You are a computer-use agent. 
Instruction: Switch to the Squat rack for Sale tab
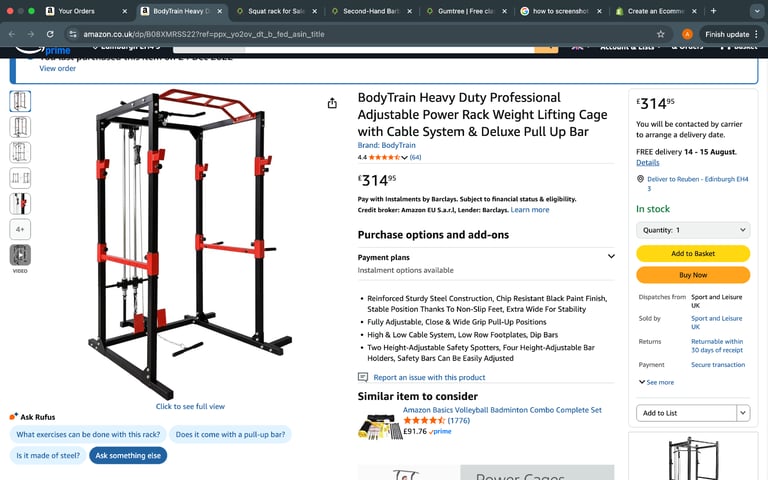tap(276, 11)
